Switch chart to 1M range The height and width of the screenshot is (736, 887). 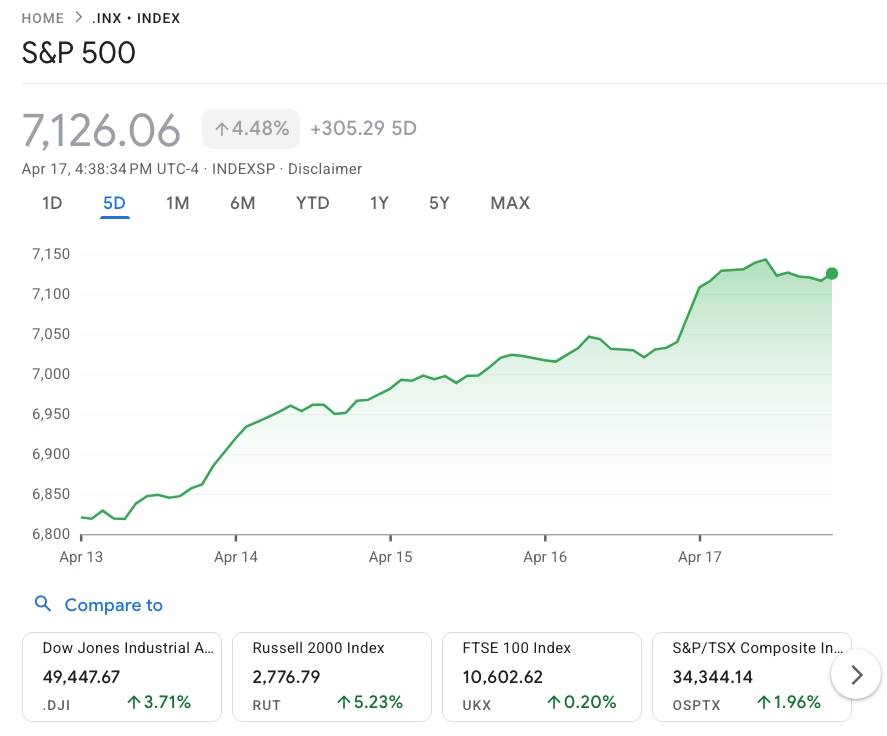pos(177,203)
